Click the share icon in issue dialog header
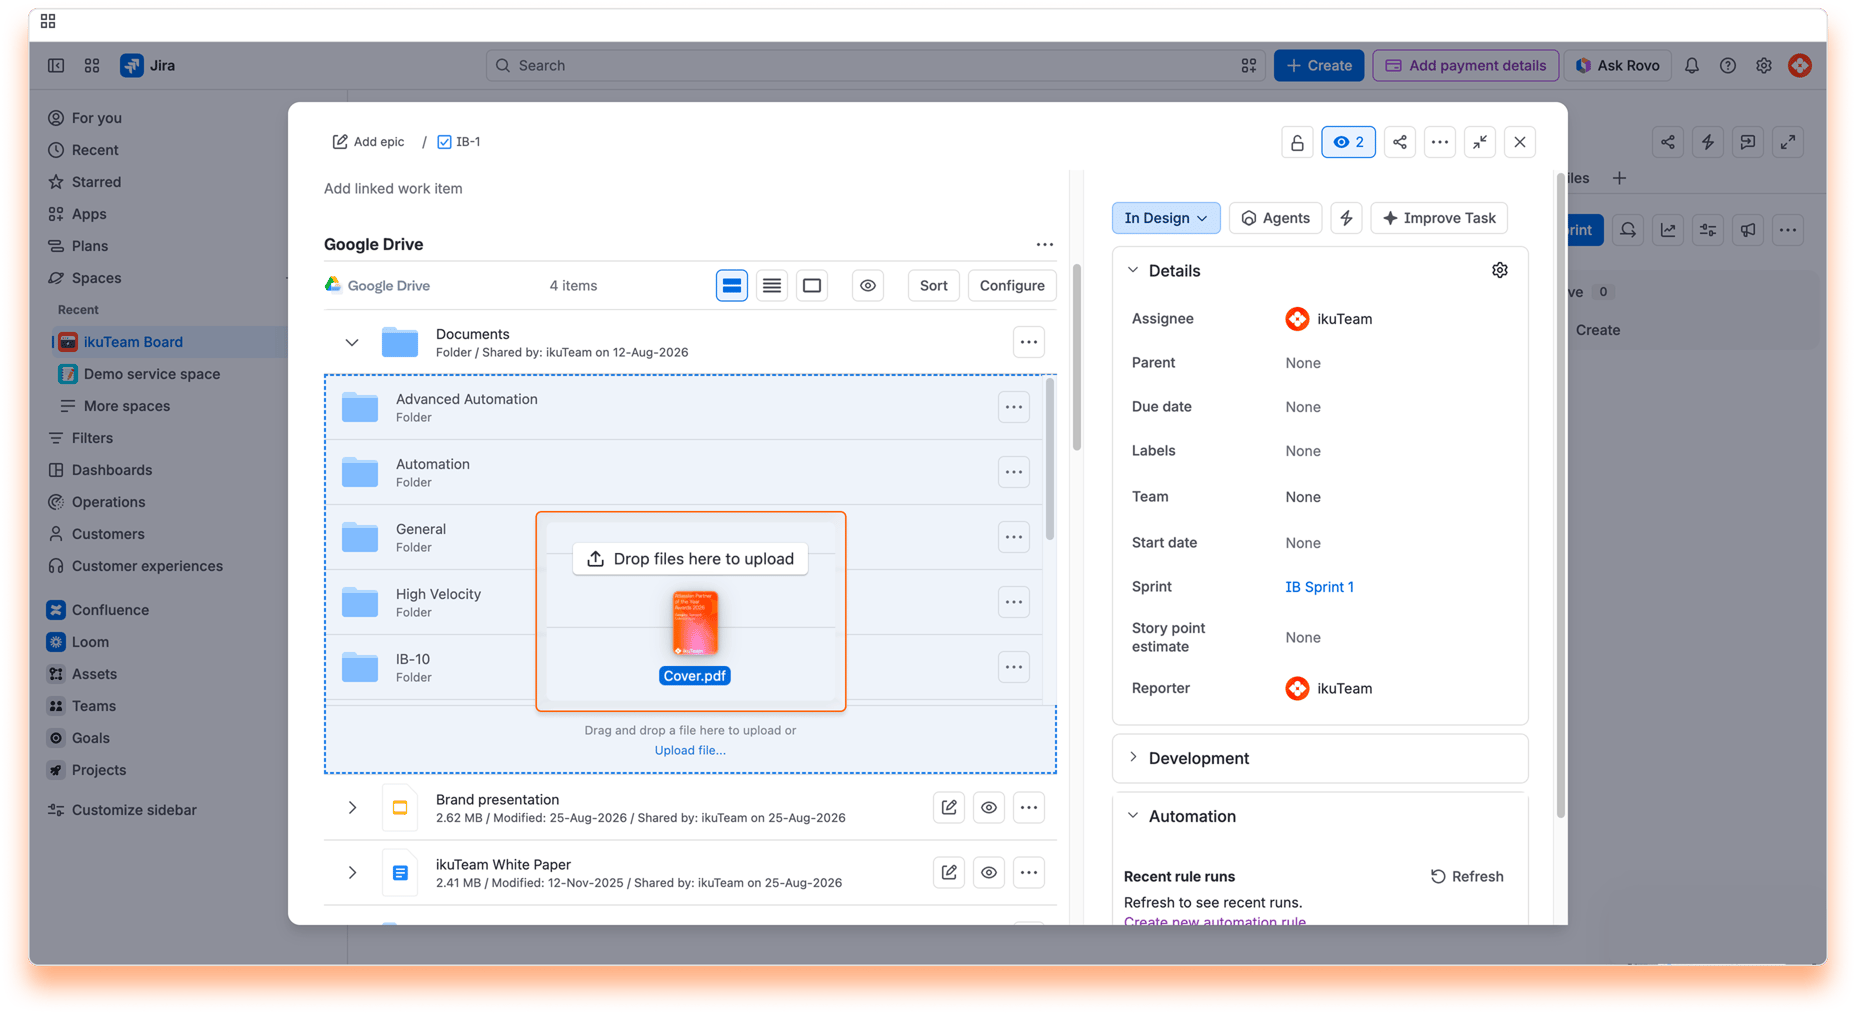 click(x=1400, y=142)
